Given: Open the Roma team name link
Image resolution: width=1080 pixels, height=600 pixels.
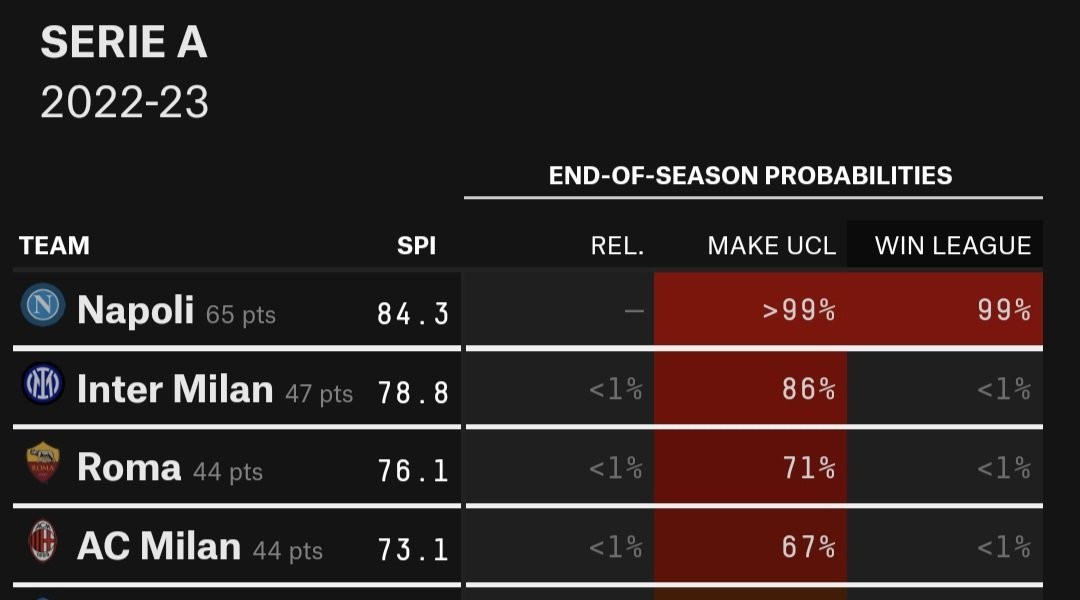Looking at the screenshot, I should 129,467.
